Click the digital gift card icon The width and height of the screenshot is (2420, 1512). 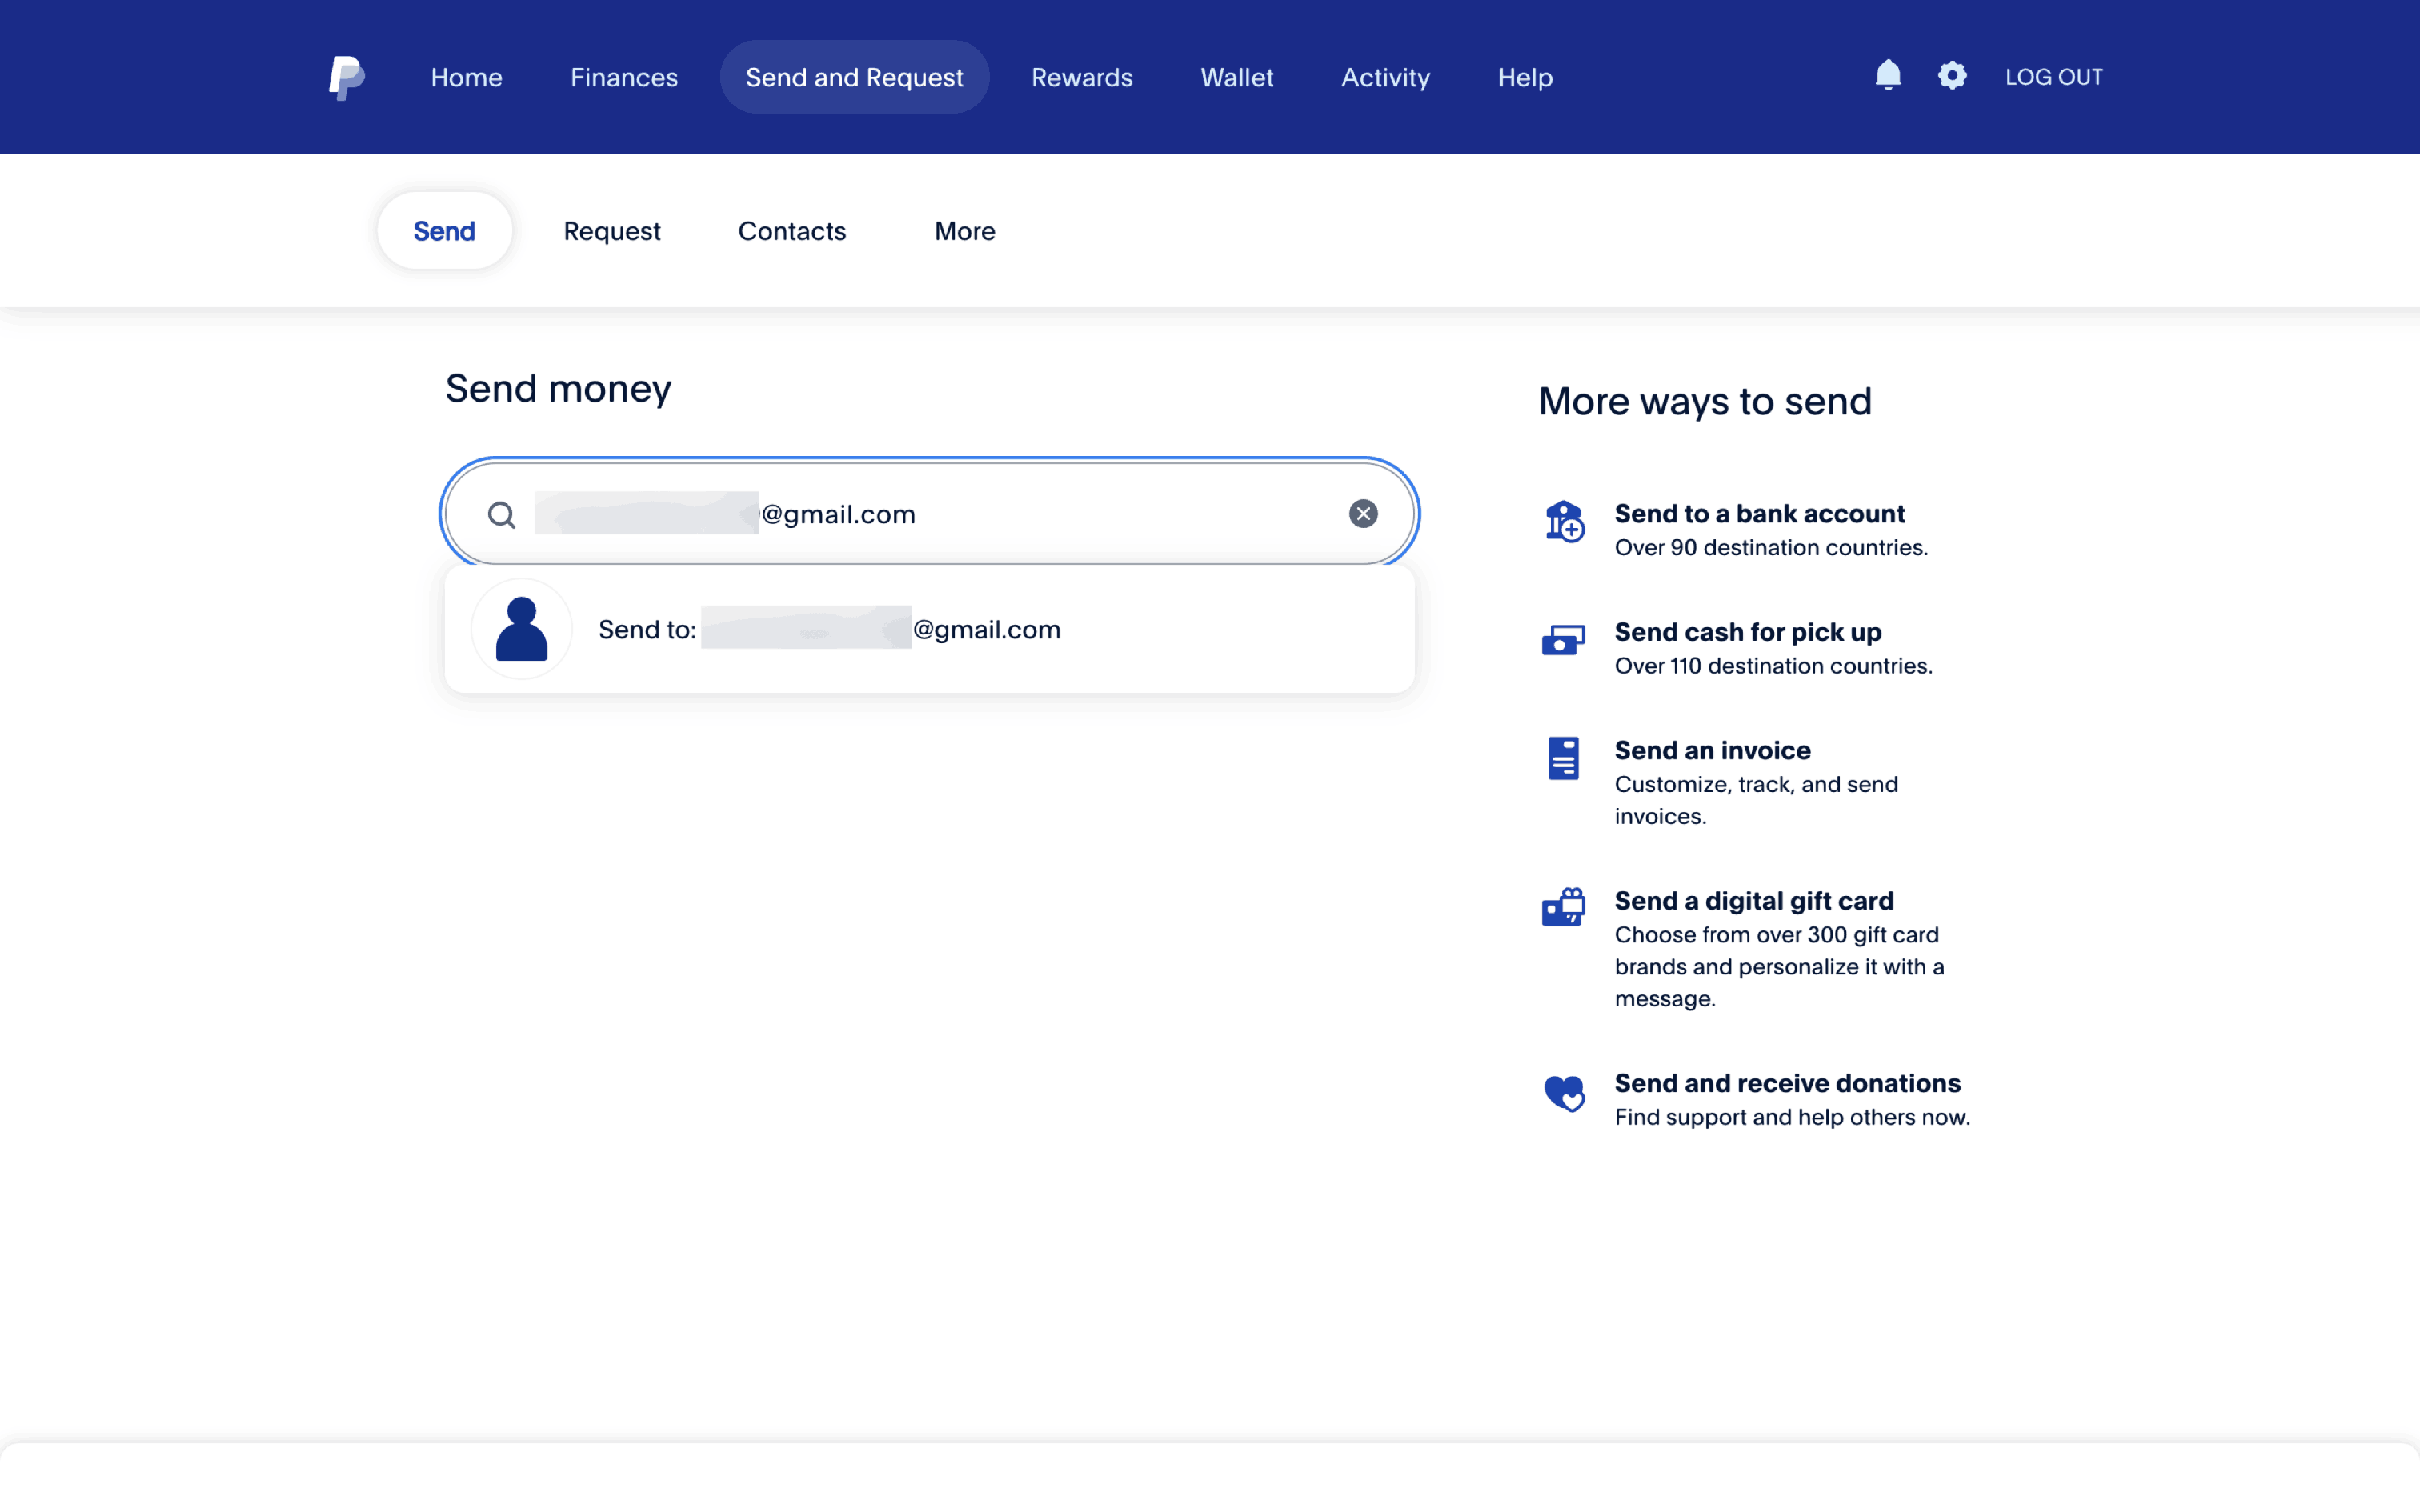[x=1563, y=907]
